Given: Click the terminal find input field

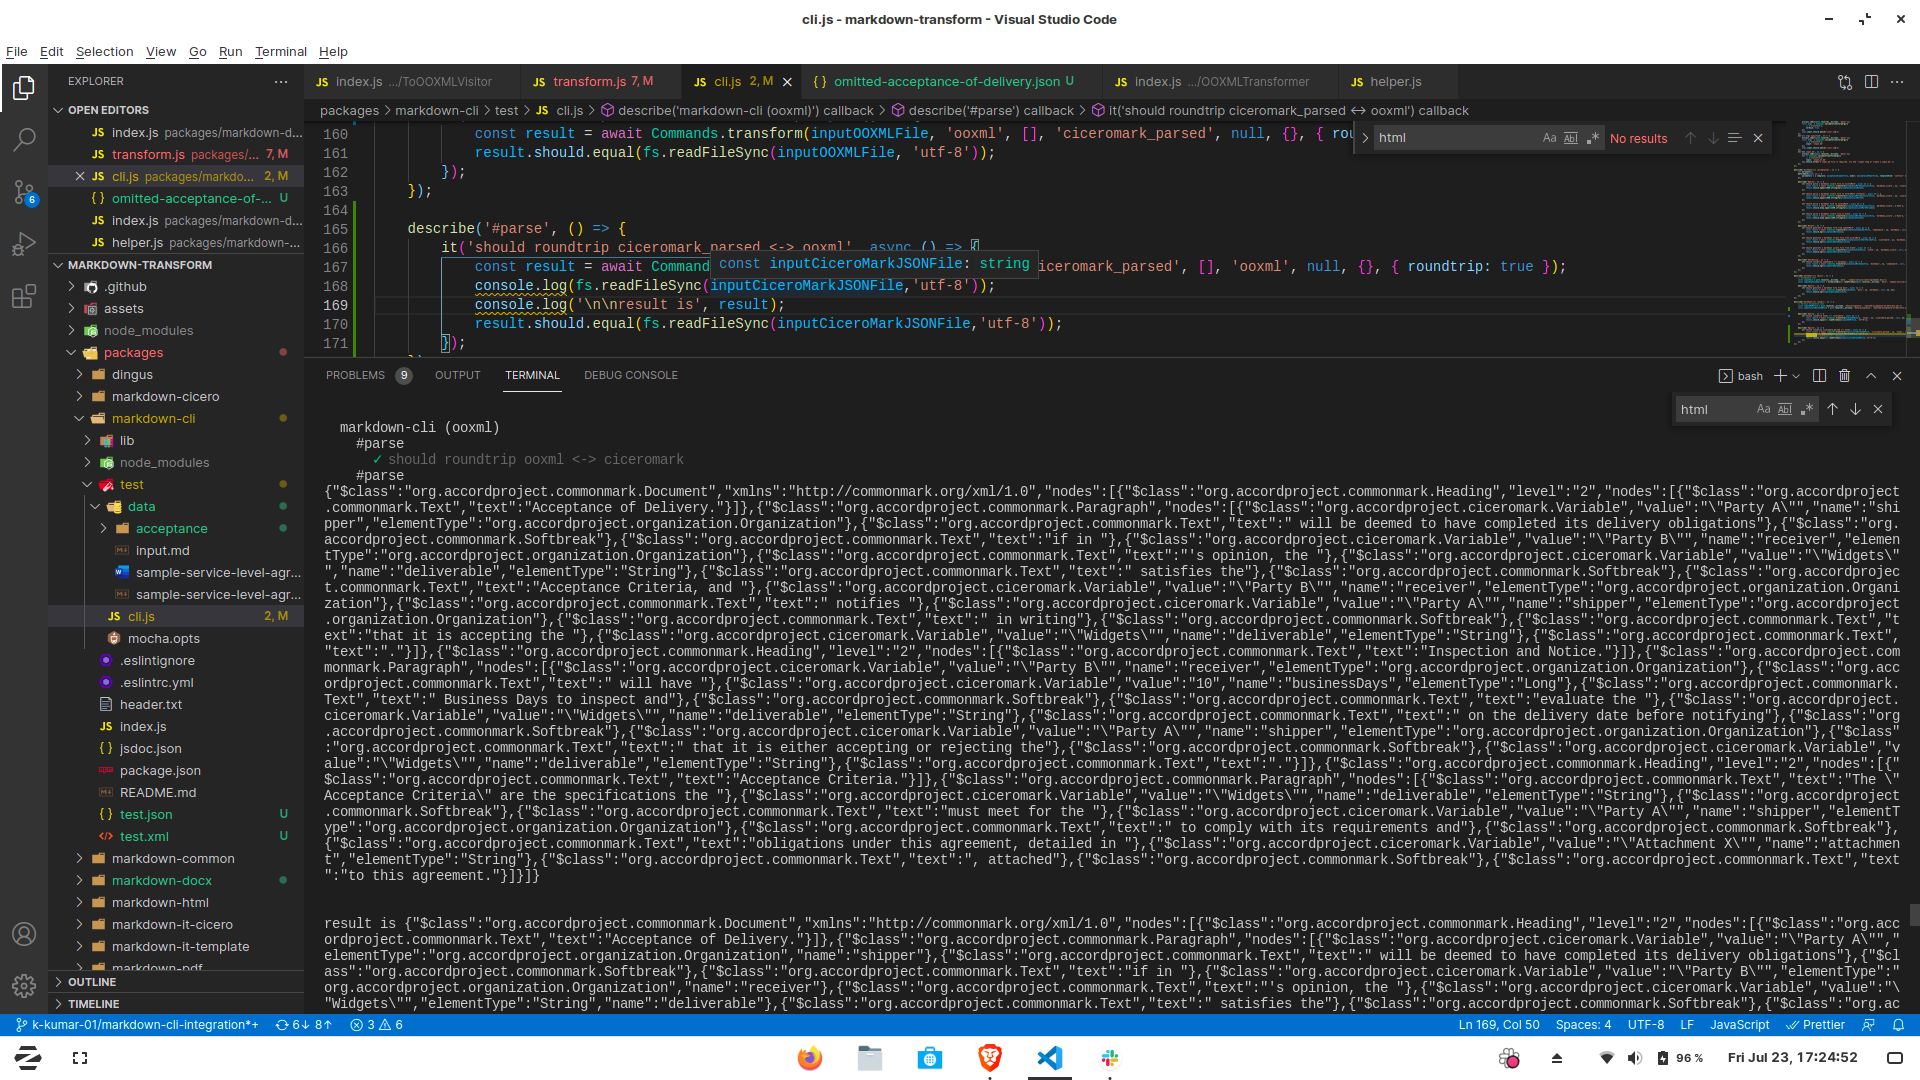Looking at the screenshot, I should coord(1712,409).
